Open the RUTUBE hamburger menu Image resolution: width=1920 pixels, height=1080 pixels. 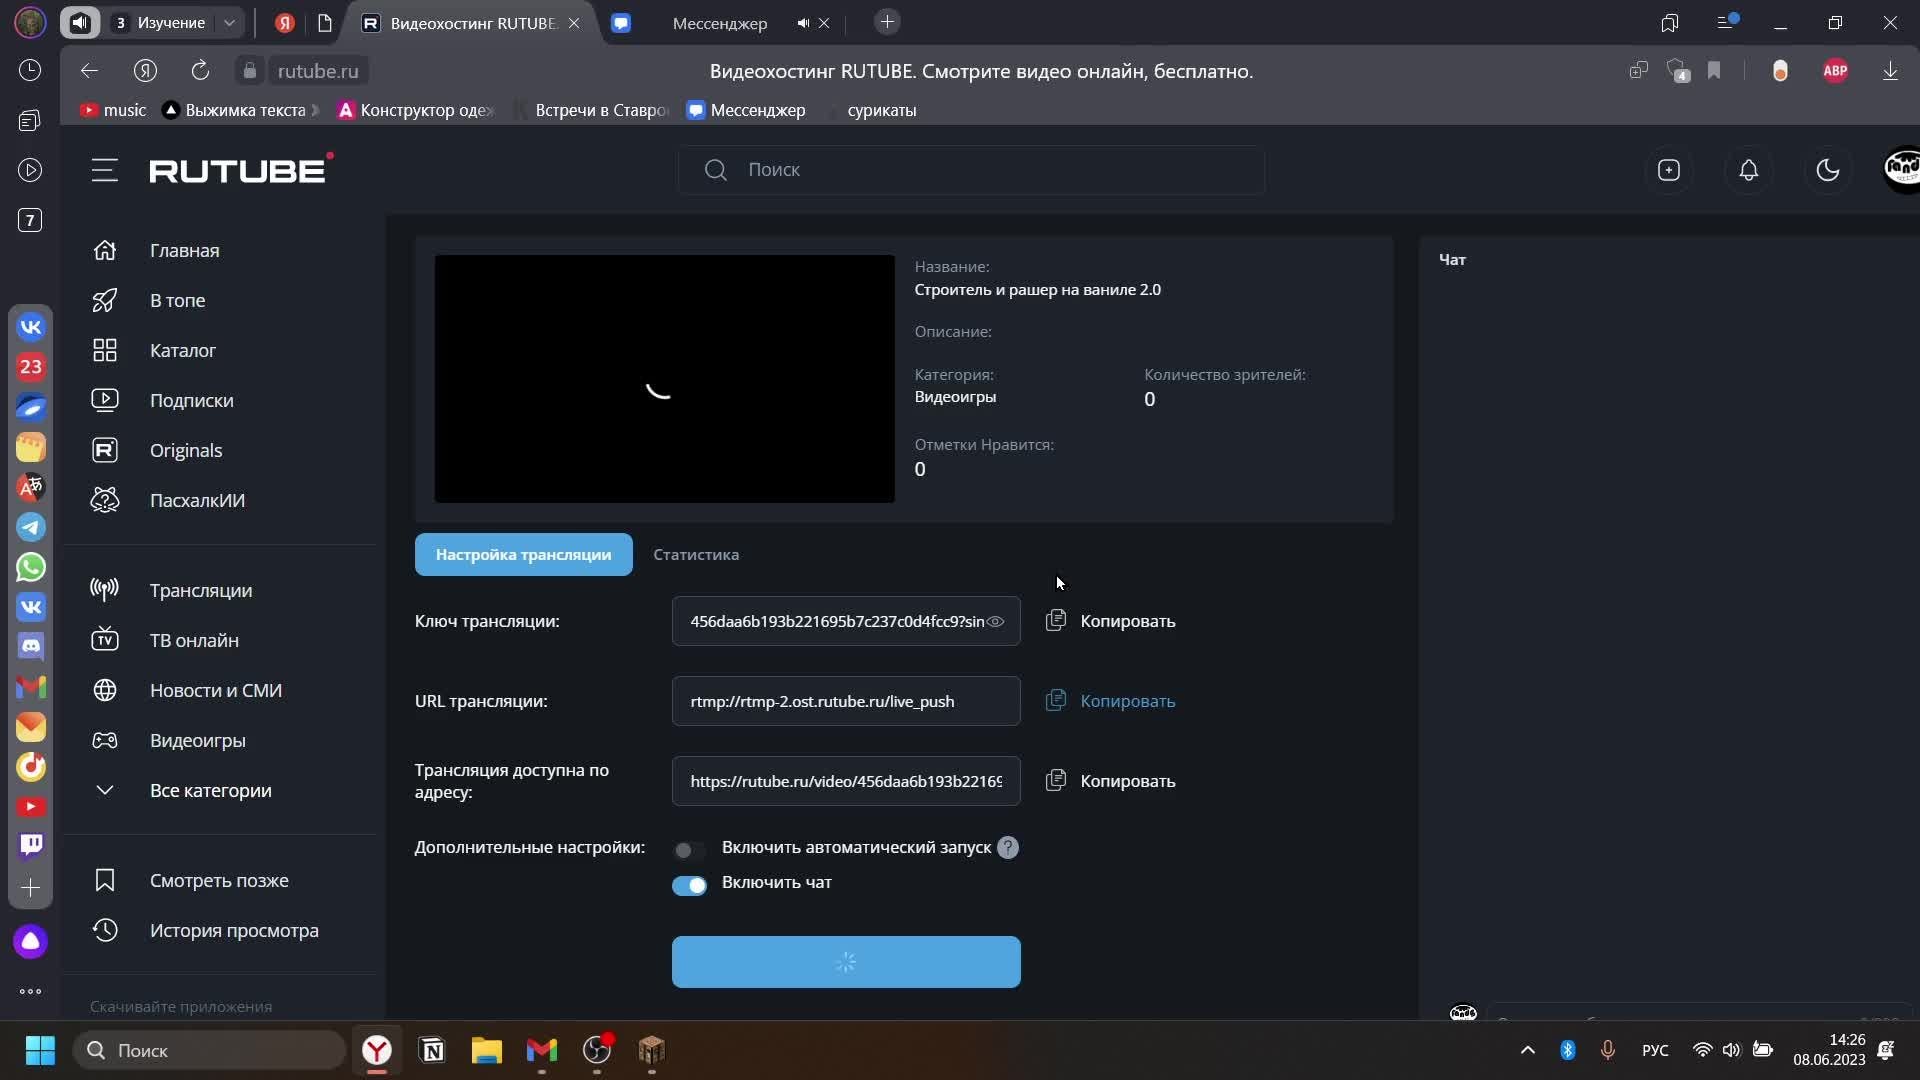click(104, 170)
